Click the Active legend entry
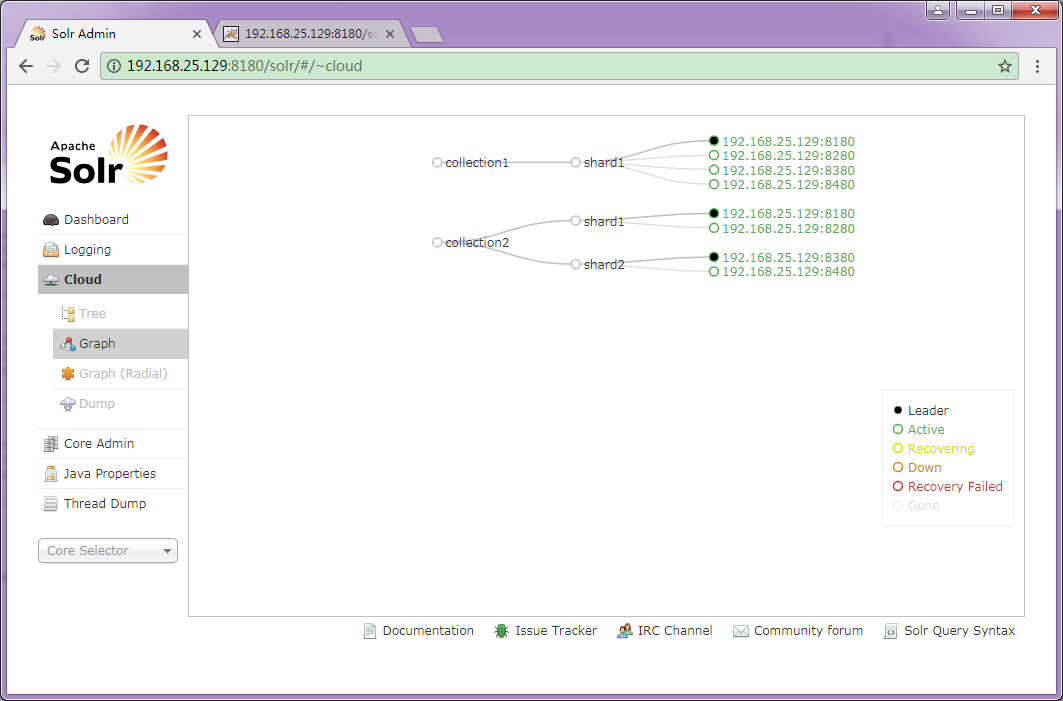 [919, 429]
